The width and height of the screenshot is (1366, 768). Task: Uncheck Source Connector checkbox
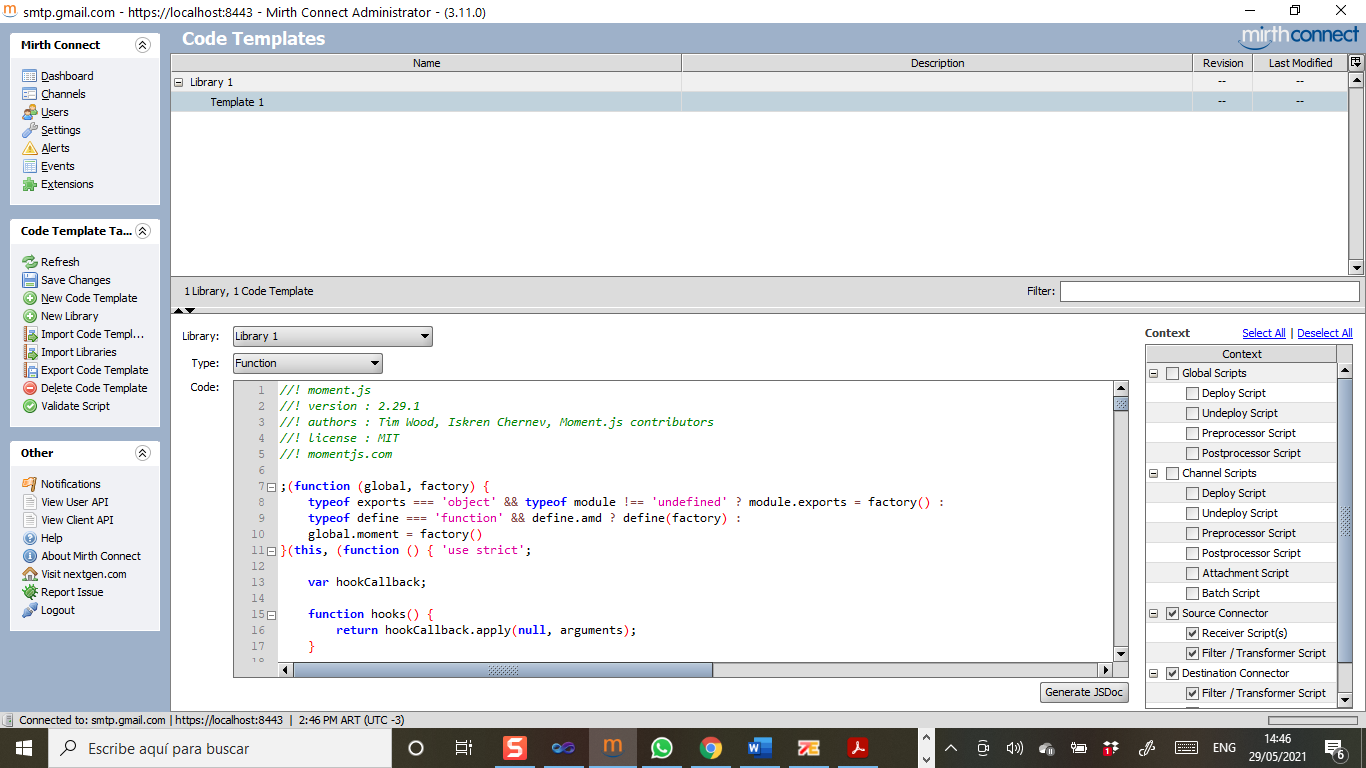(x=1172, y=613)
